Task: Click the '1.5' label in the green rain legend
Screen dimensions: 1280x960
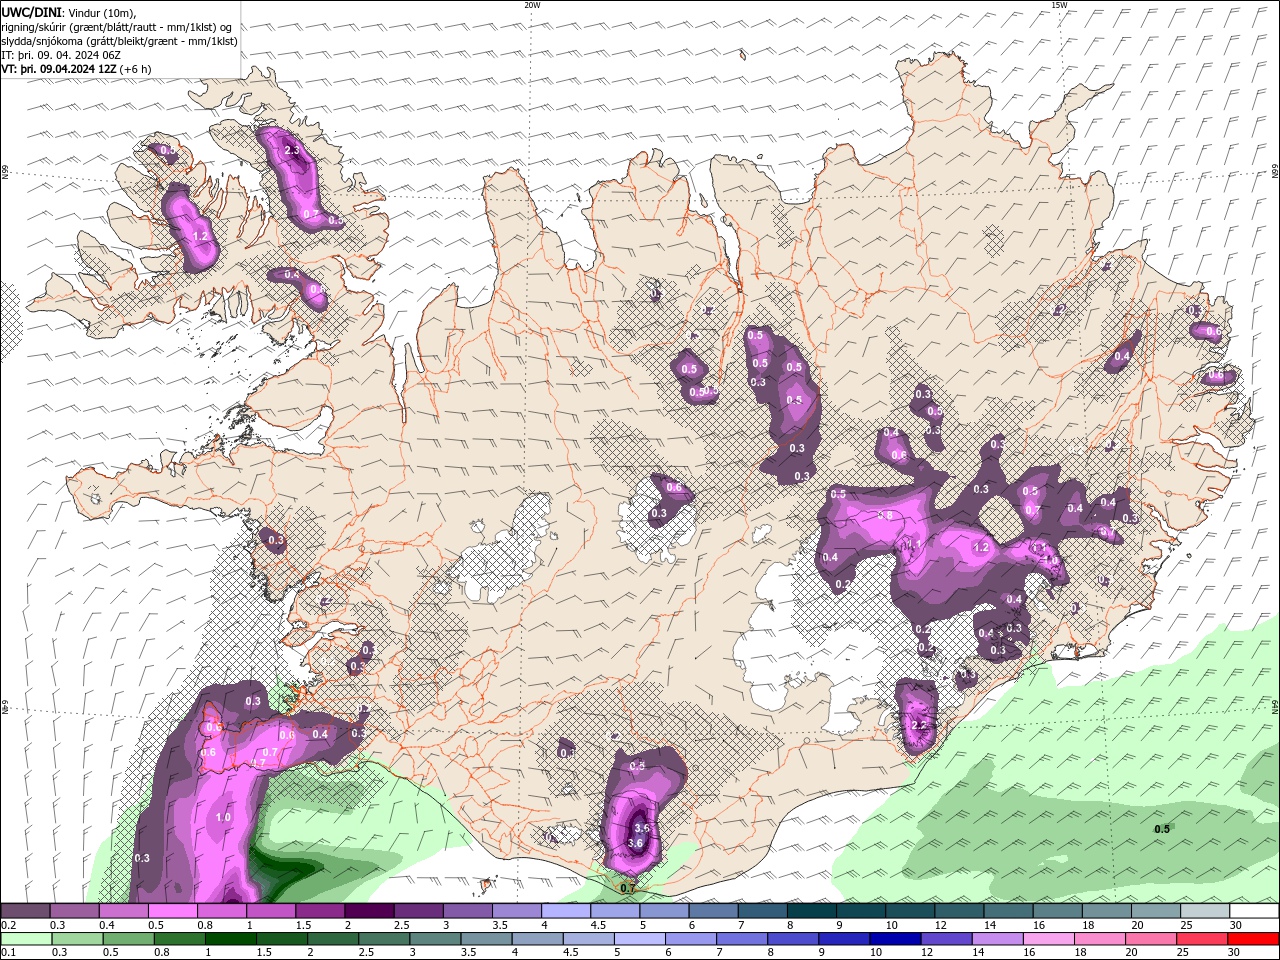Action: [x=264, y=953]
